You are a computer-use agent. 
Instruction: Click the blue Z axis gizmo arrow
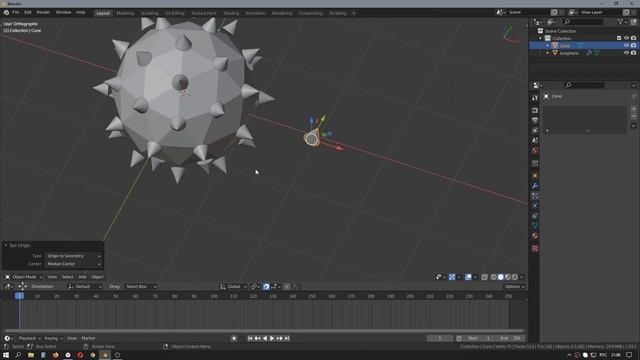point(311,120)
